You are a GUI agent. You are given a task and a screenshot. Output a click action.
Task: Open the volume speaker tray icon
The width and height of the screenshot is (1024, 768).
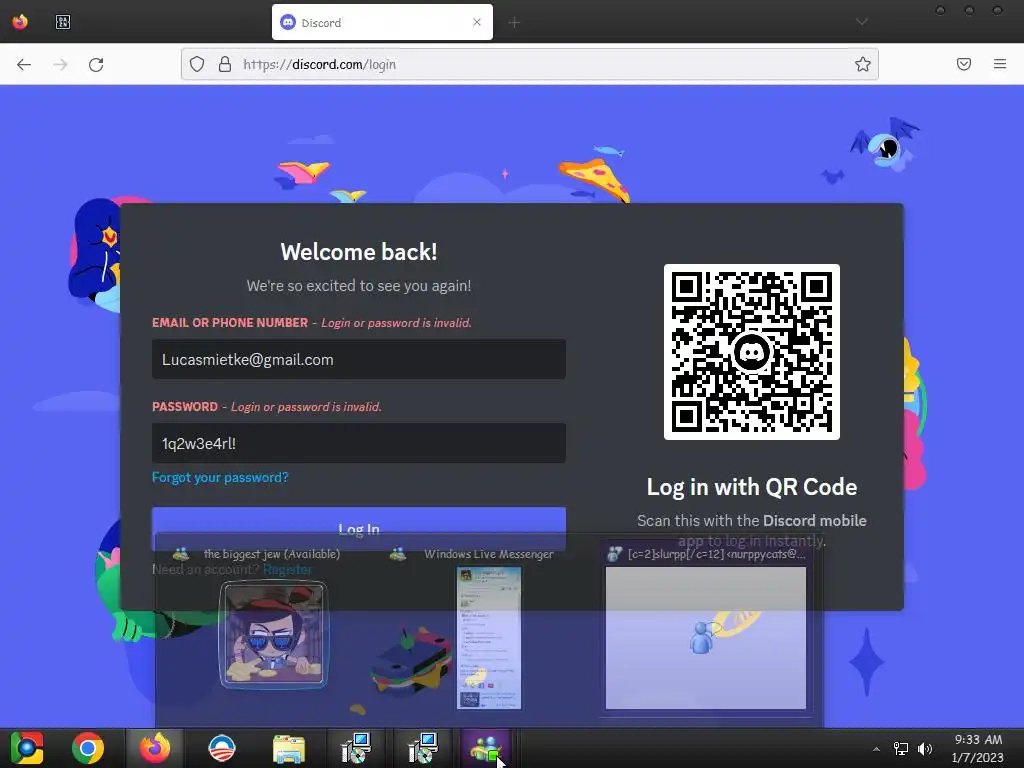[x=925, y=749]
